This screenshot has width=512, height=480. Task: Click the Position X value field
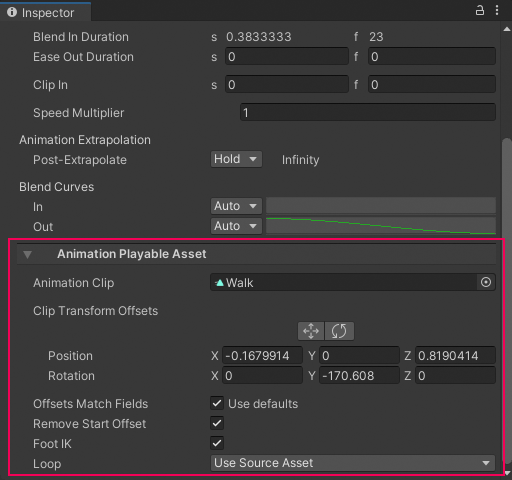coord(262,355)
